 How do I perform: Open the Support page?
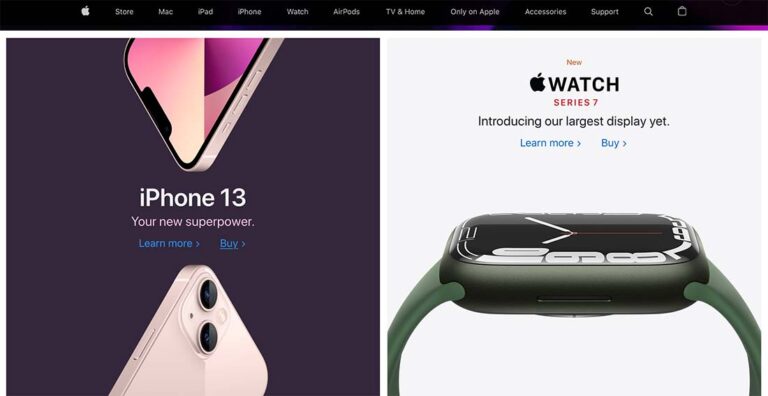pyautogui.click(x=604, y=12)
